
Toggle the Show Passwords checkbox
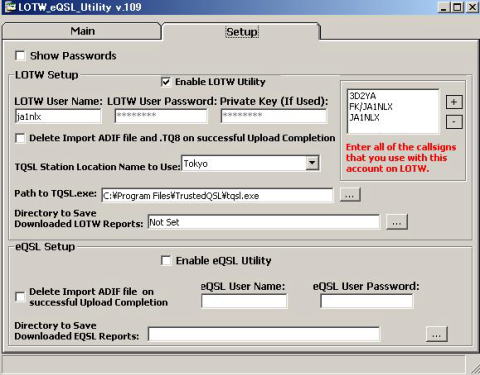20,55
